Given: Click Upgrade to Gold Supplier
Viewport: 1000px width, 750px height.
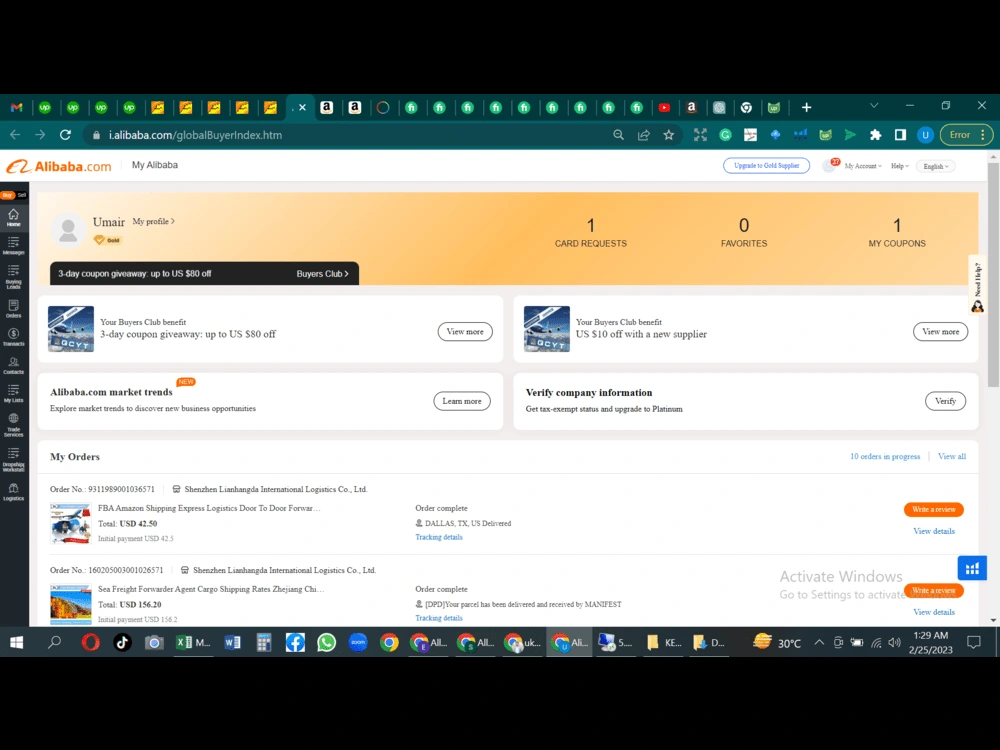Looking at the screenshot, I should click(x=766, y=166).
